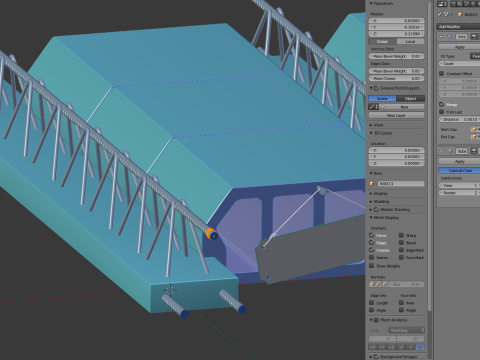
Task: Click the plus icon on grease pencil New button
Action: pos(382,107)
